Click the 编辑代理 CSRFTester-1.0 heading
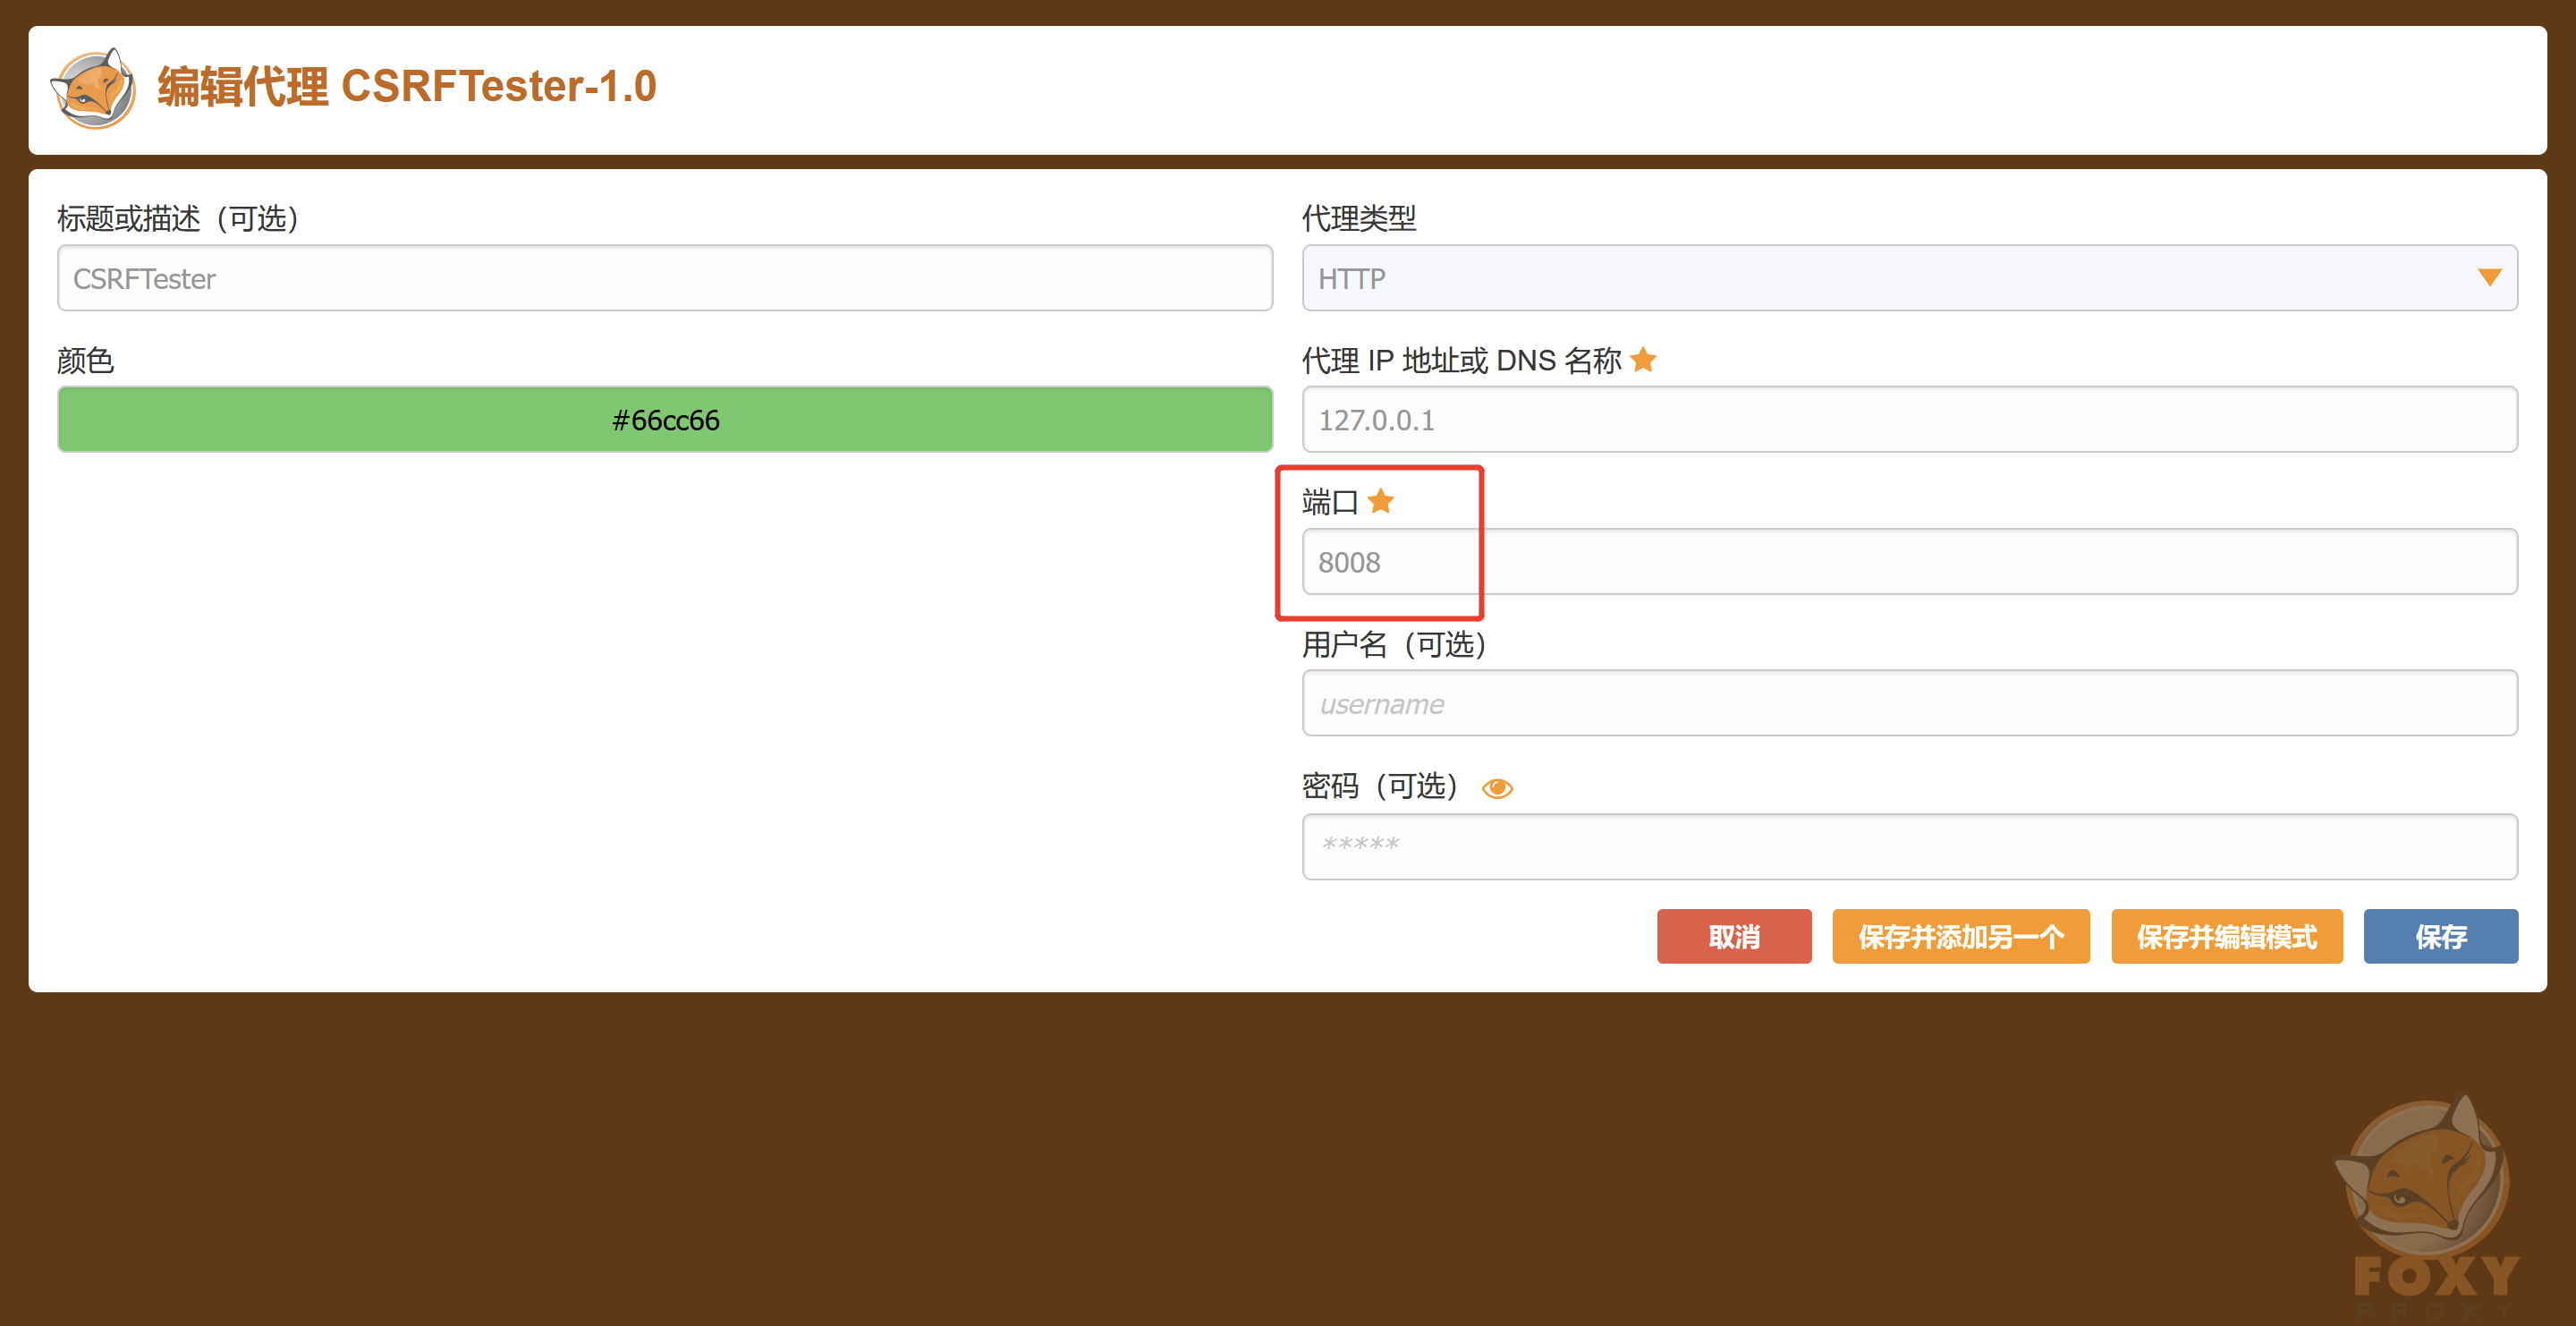The height and width of the screenshot is (1326, 2576). pyautogui.click(x=406, y=87)
